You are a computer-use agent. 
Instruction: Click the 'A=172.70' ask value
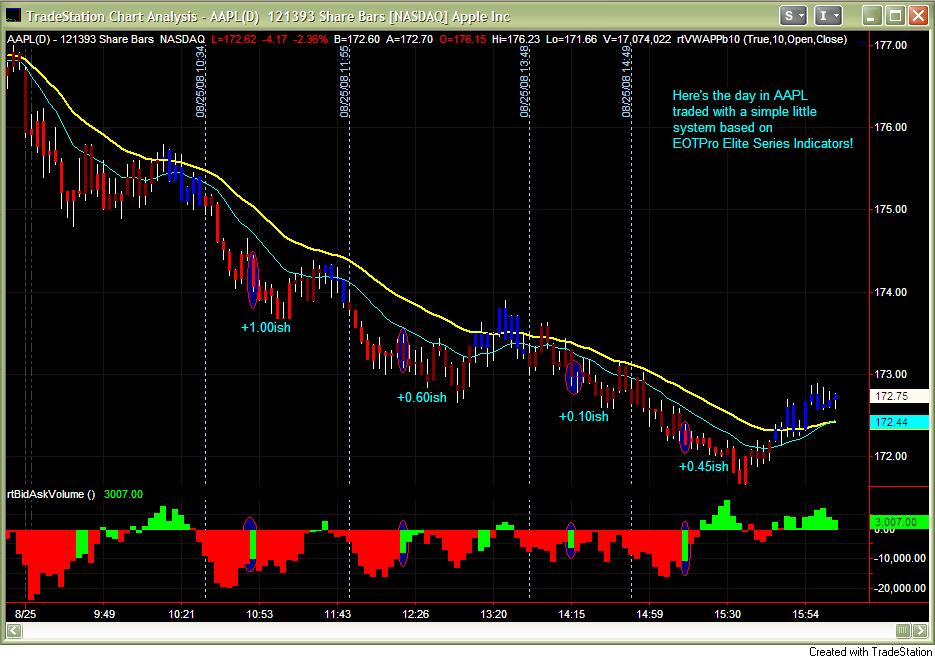click(x=410, y=39)
